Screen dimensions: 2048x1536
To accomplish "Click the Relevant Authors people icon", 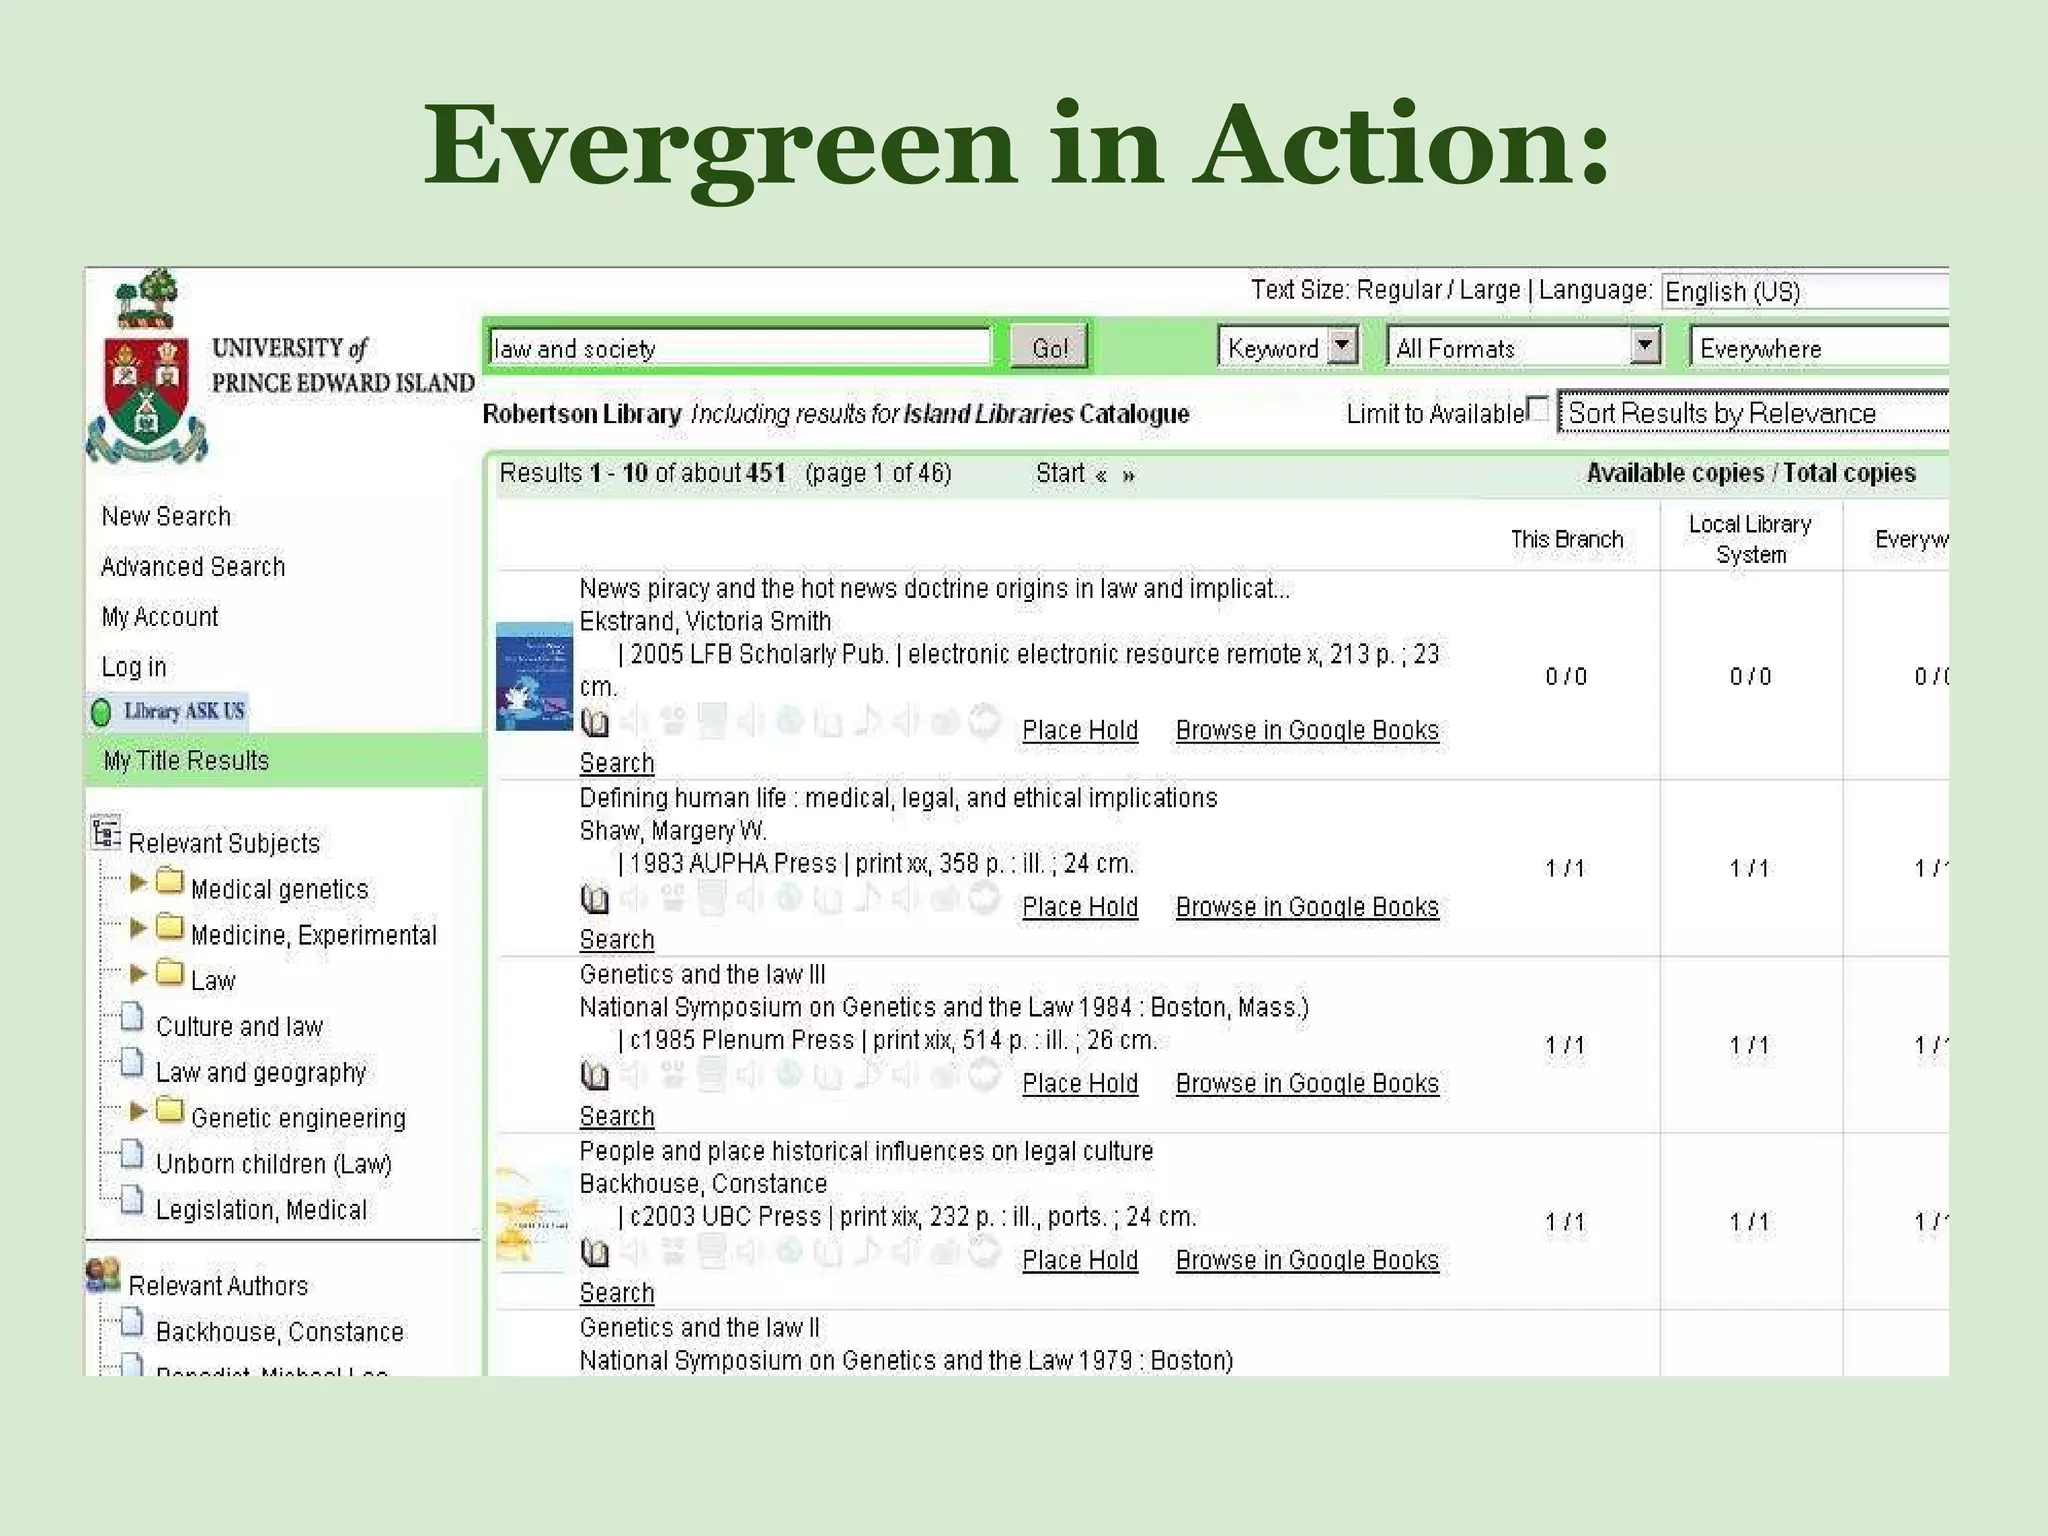I will pyautogui.click(x=103, y=1276).
